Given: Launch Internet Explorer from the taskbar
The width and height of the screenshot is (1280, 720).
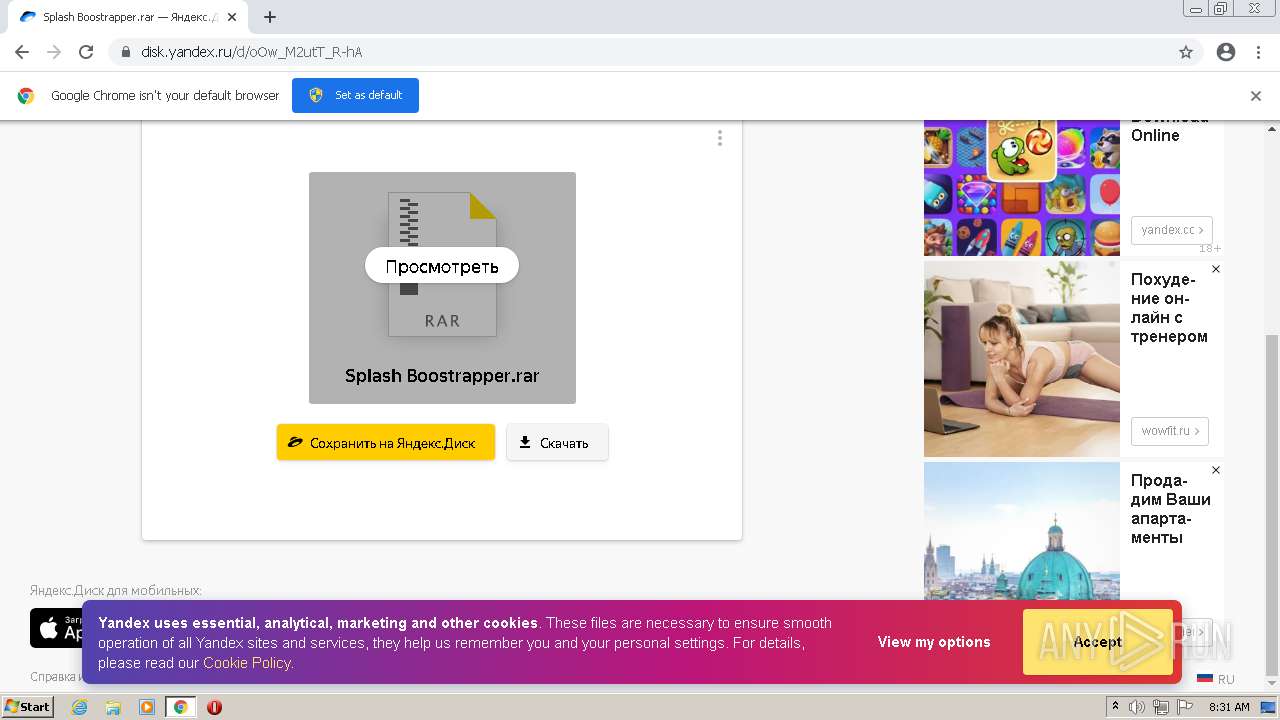Looking at the screenshot, I should pyautogui.click(x=80, y=707).
